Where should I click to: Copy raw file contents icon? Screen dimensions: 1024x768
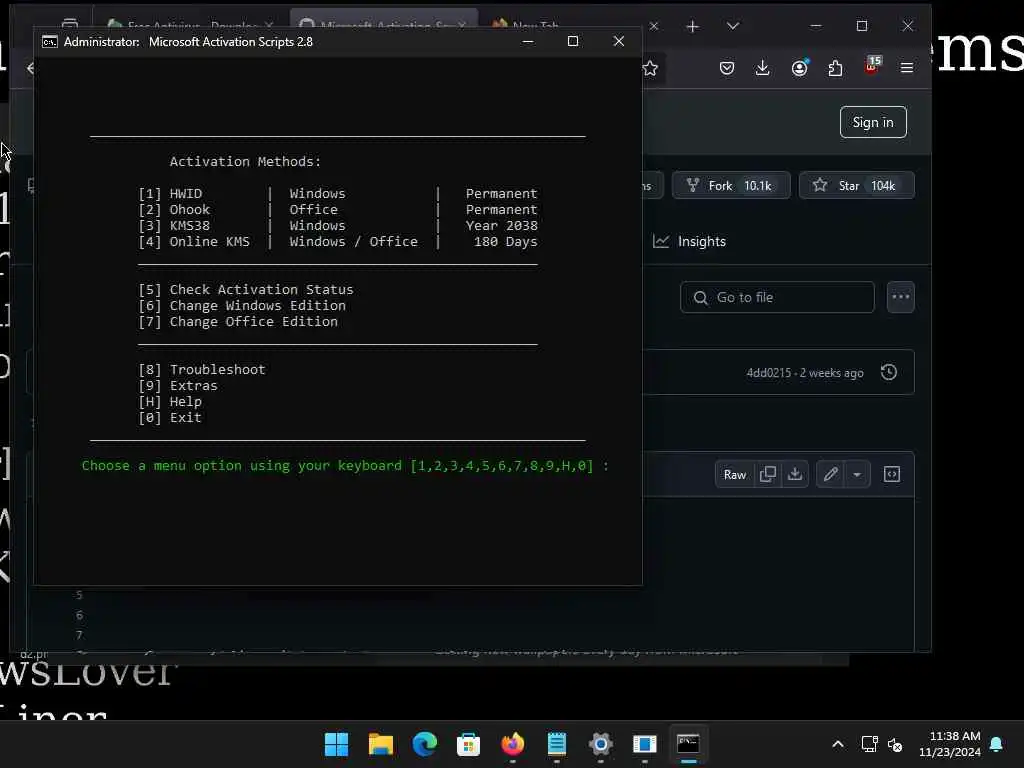click(768, 474)
